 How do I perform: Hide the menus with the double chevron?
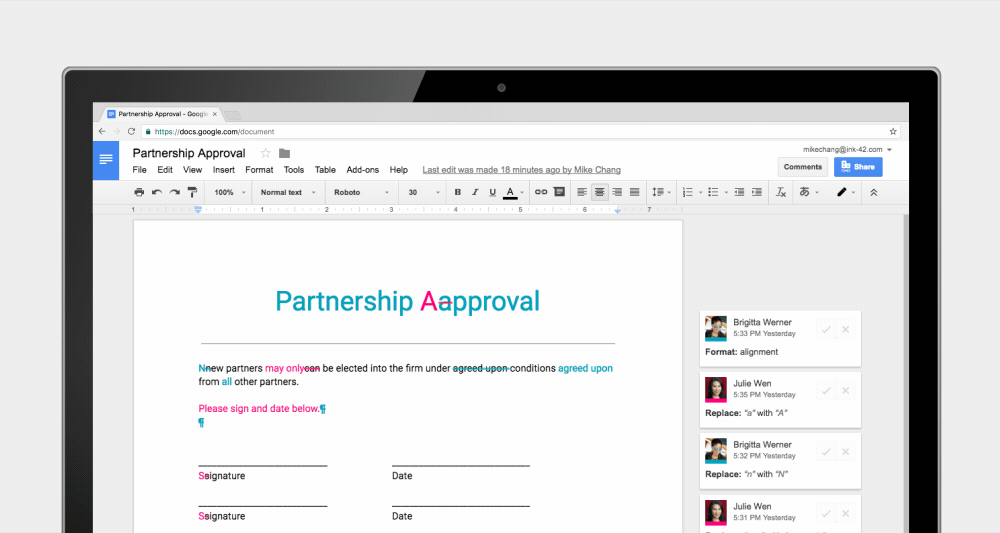pos(874,192)
